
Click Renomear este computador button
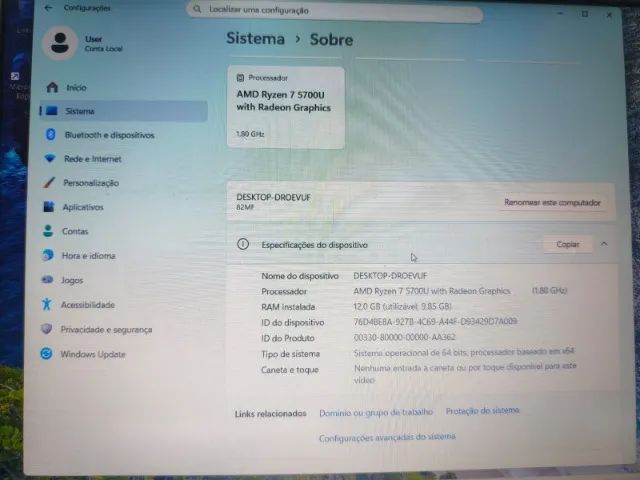pyautogui.click(x=552, y=202)
